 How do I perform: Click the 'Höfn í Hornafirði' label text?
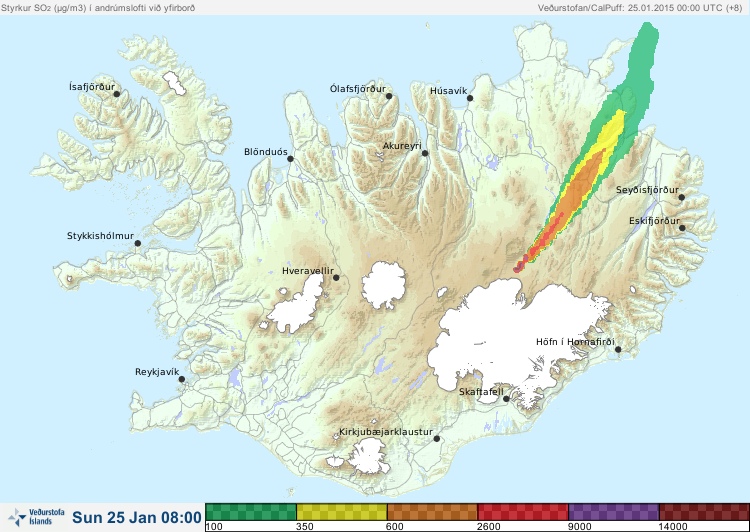575,342
